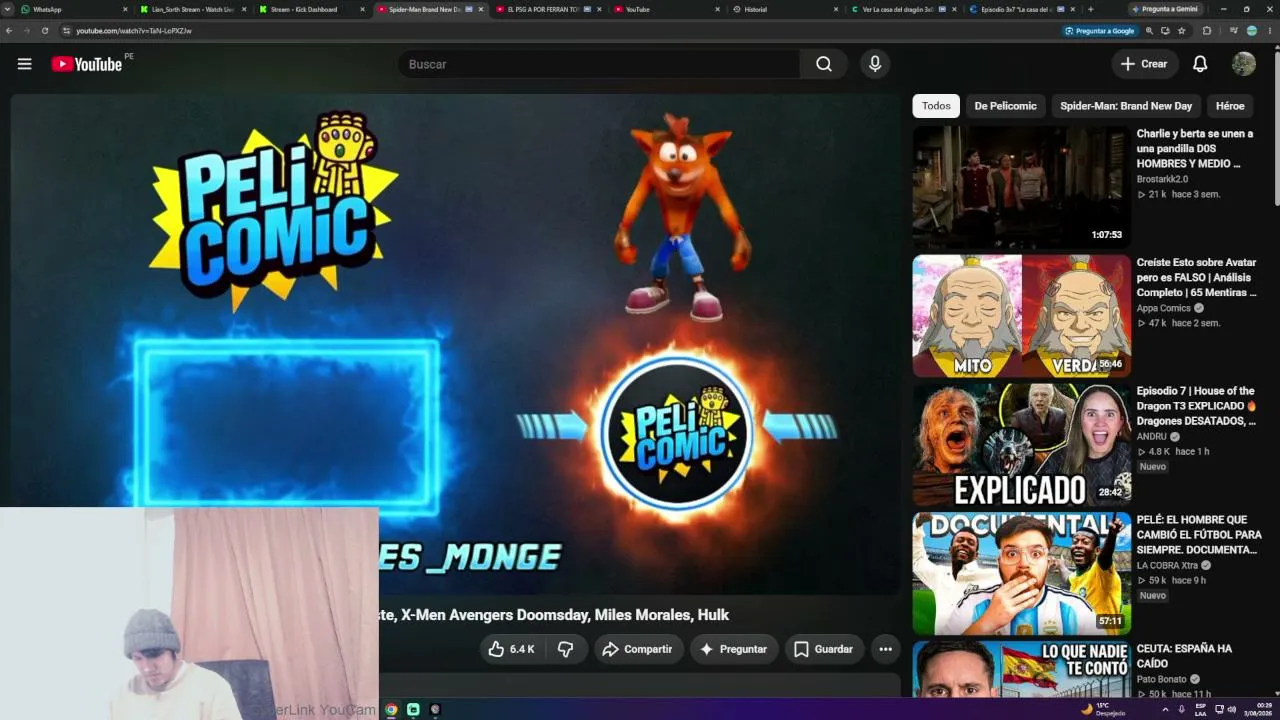The image size is (1280, 720).
Task: Visit the ANDRU channel
Action: click(1152, 437)
